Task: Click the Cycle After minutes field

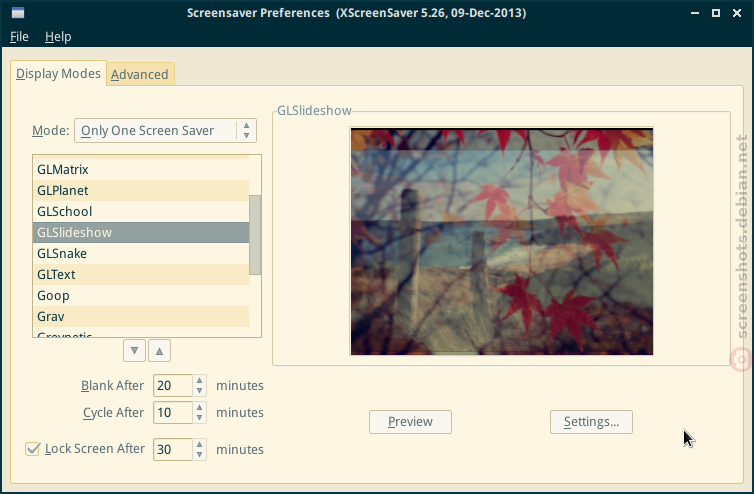Action: tap(173, 413)
